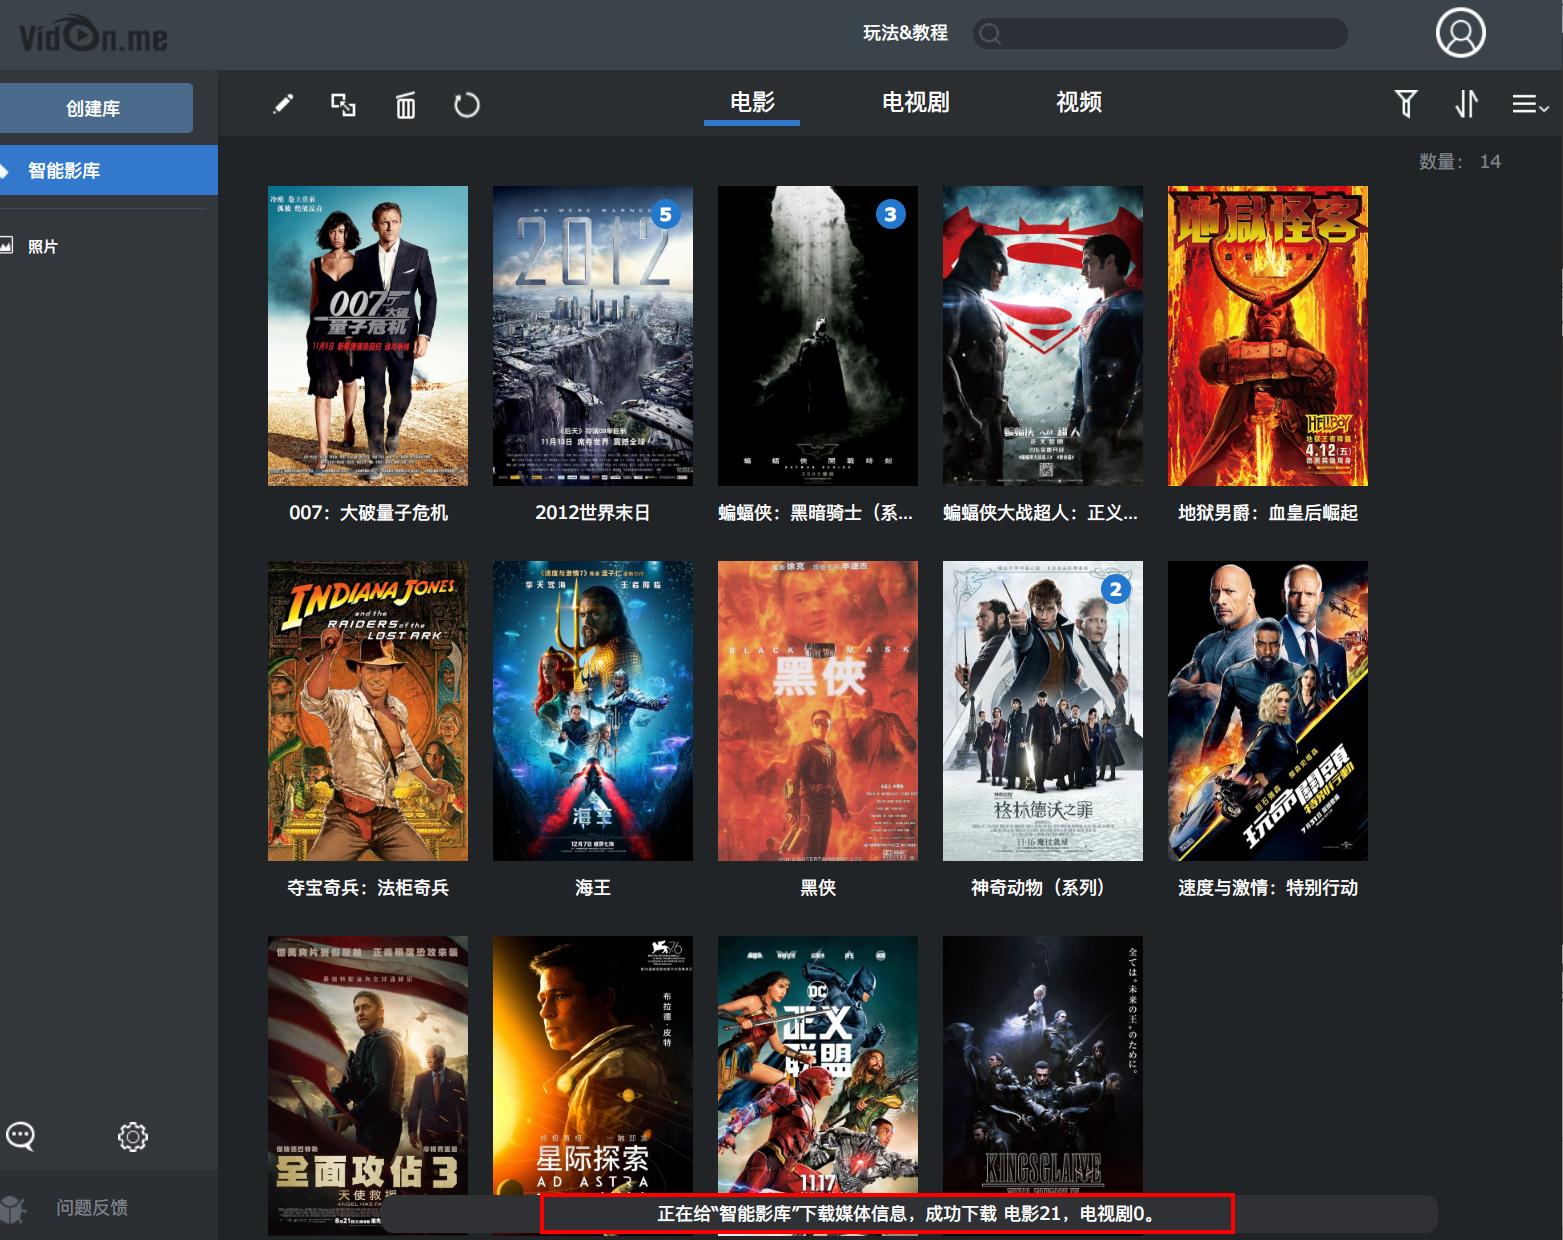Click title 007：大破量子危机
1563x1240 pixels.
368,513
